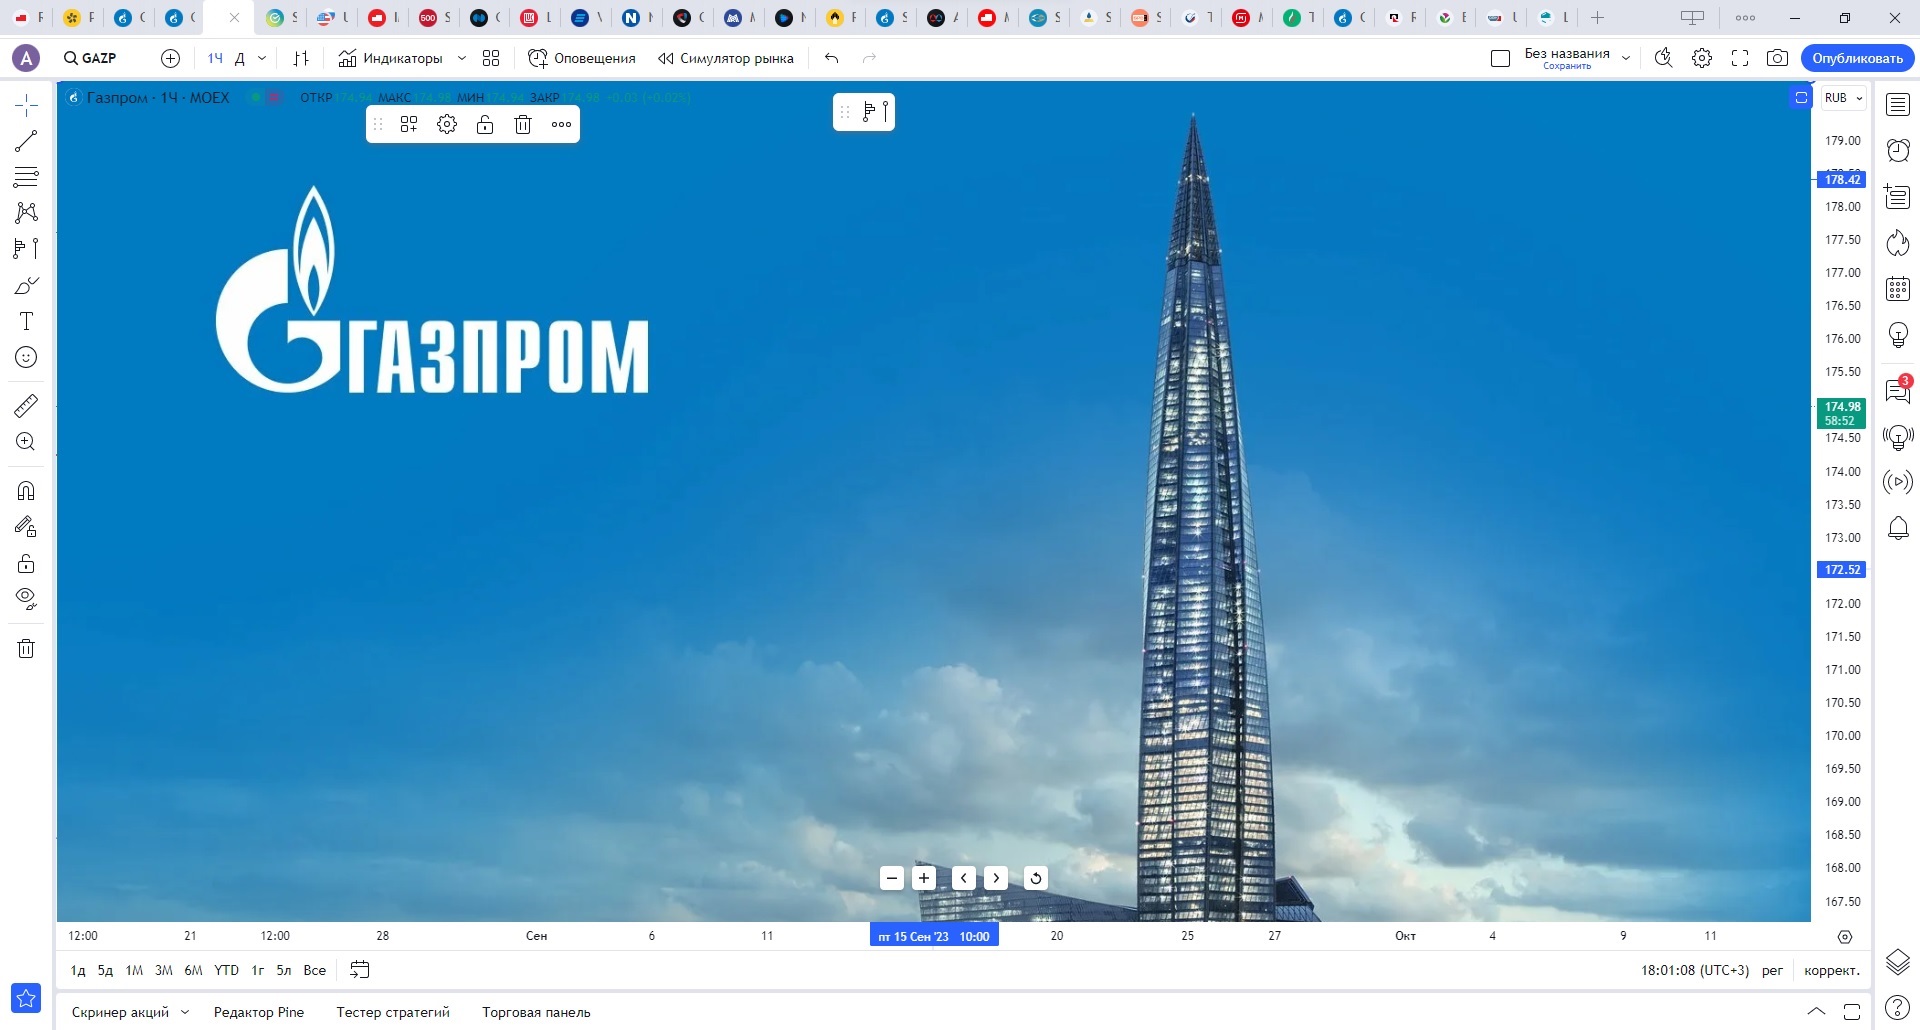Select the trend line drawing tool
The image size is (1920, 1030).
click(x=26, y=141)
